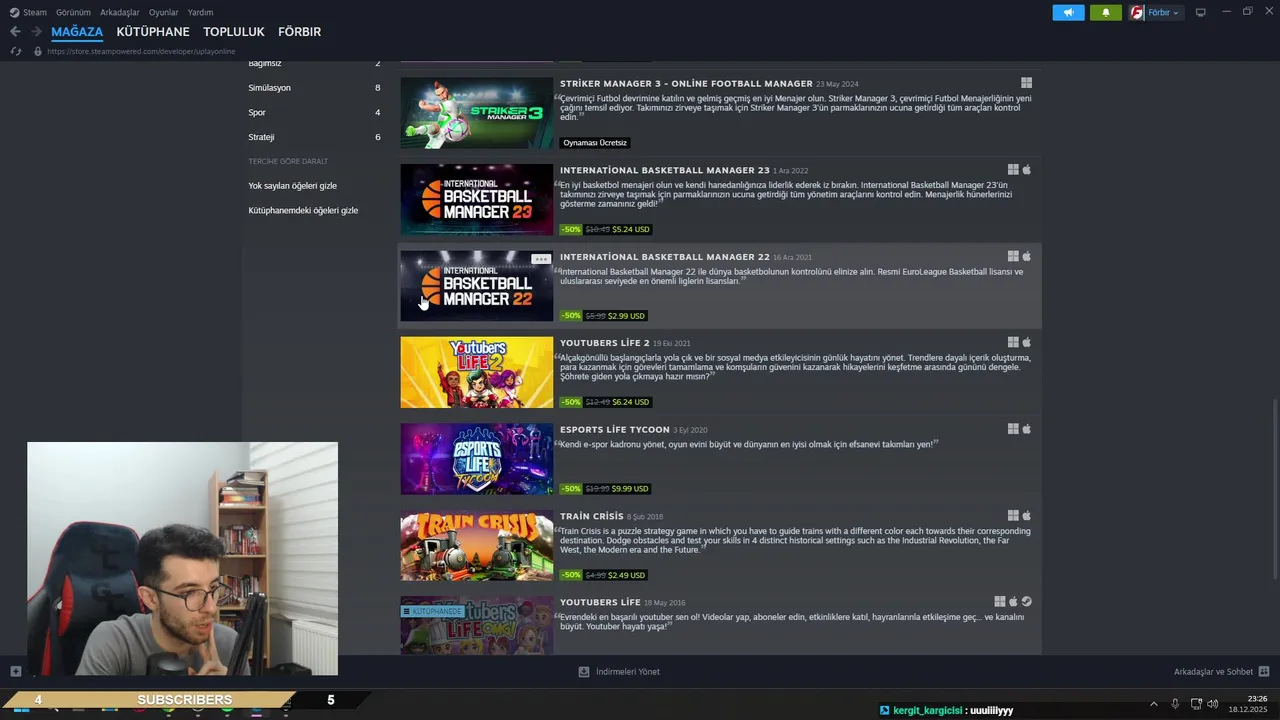Screen dimensions: 1280x720
Task: Click the padlock icon beside the URL
Action: click(x=38, y=51)
